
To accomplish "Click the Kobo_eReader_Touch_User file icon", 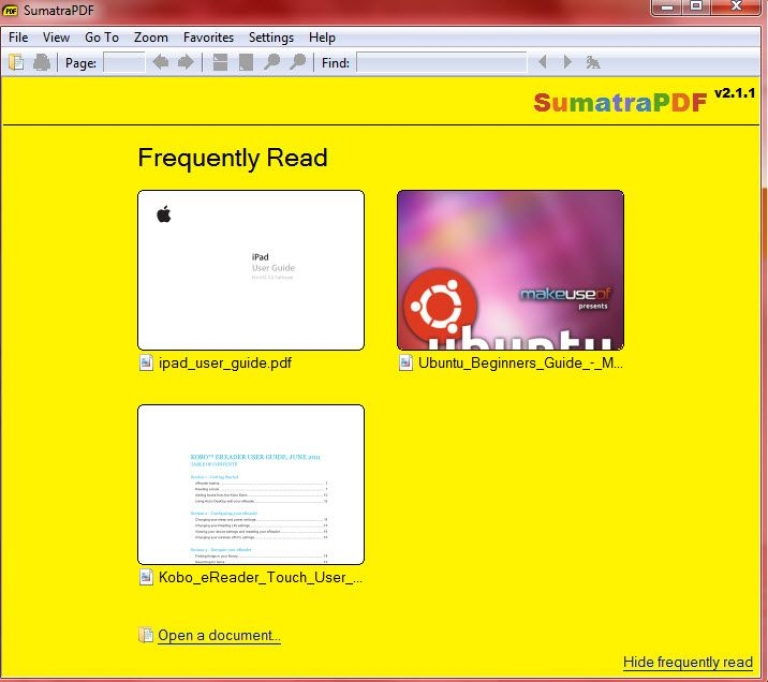I will tap(146, 577).
